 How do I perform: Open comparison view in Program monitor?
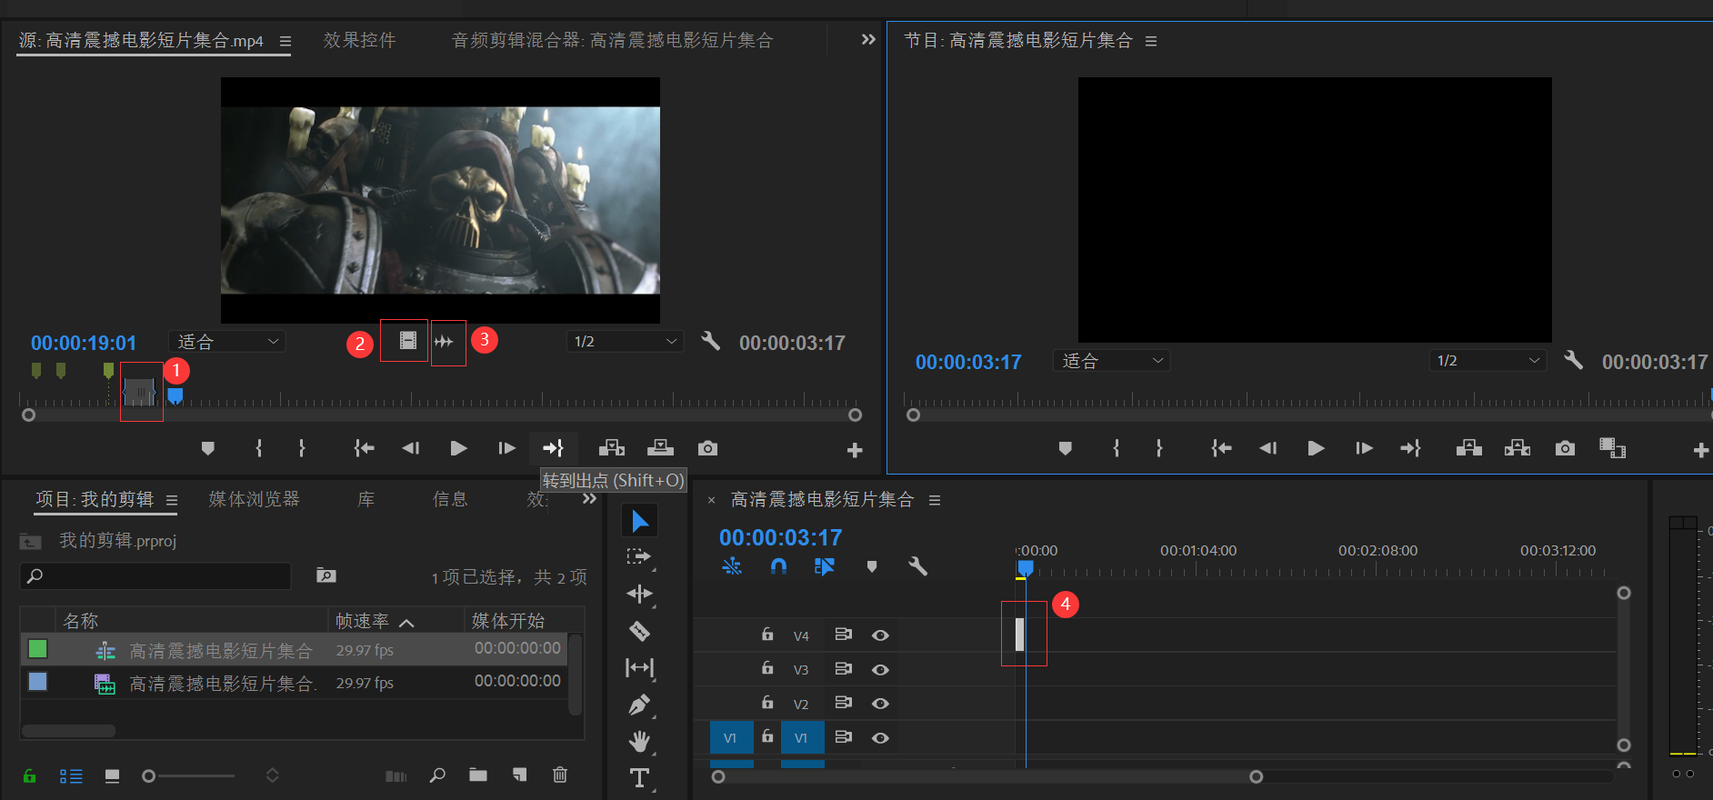(x=1612, y=448)
